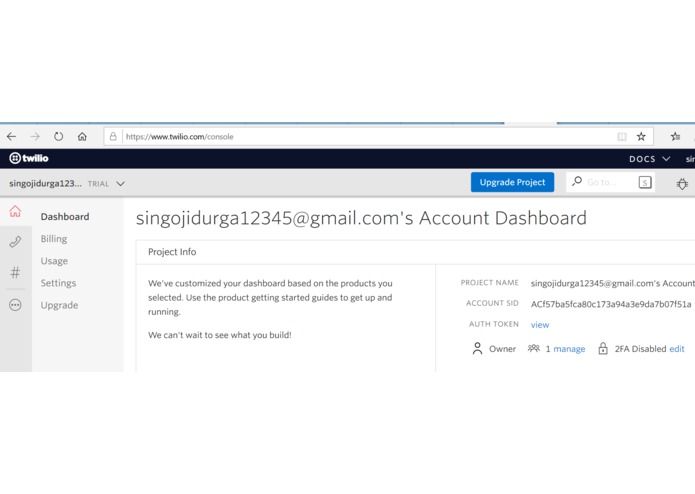695x494 pixels.
Task: Click the browser address bar URL
Action: point(180,136)
